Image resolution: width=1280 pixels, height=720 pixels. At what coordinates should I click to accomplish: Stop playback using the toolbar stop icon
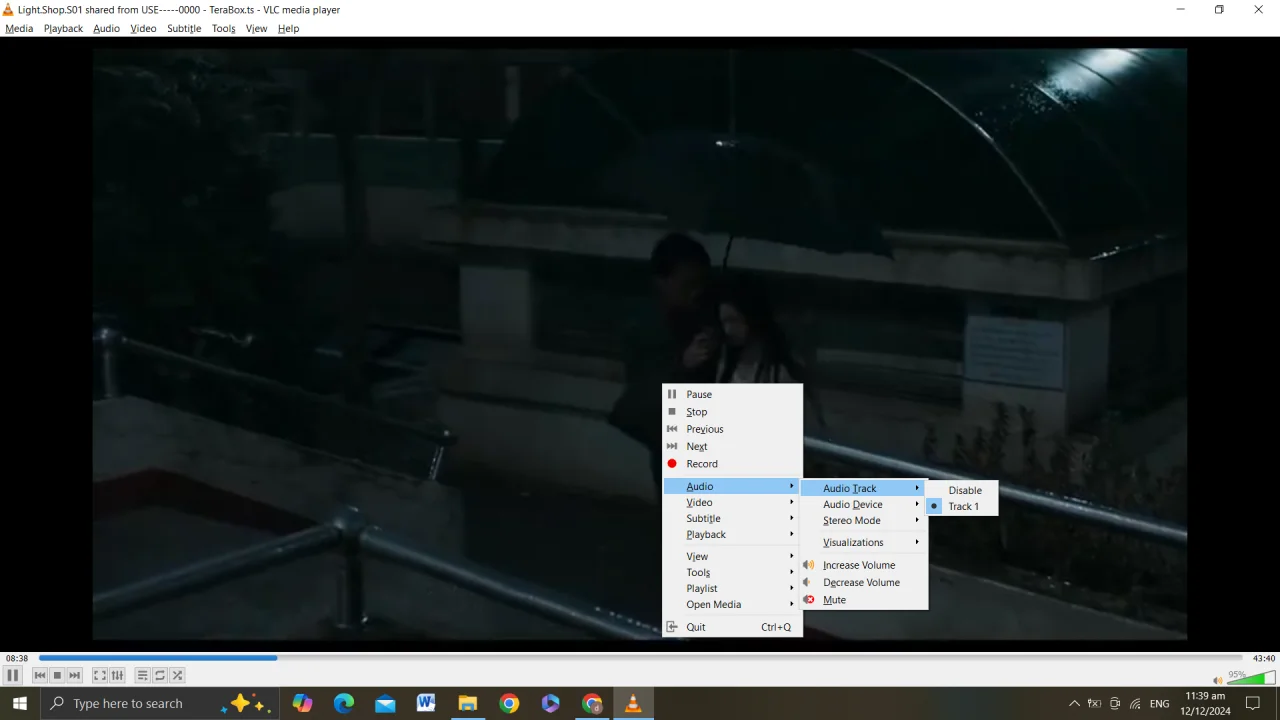[58, 676]
